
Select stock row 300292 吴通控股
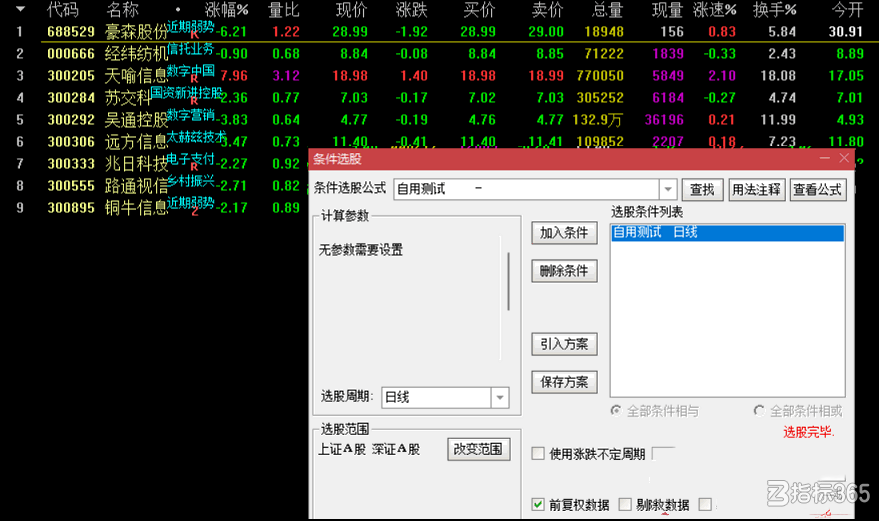(440, 119)
